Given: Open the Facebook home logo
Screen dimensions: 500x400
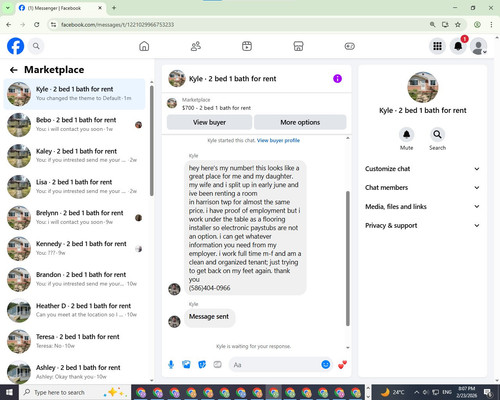Looking at the screenshot, I should tap(15, 46).
